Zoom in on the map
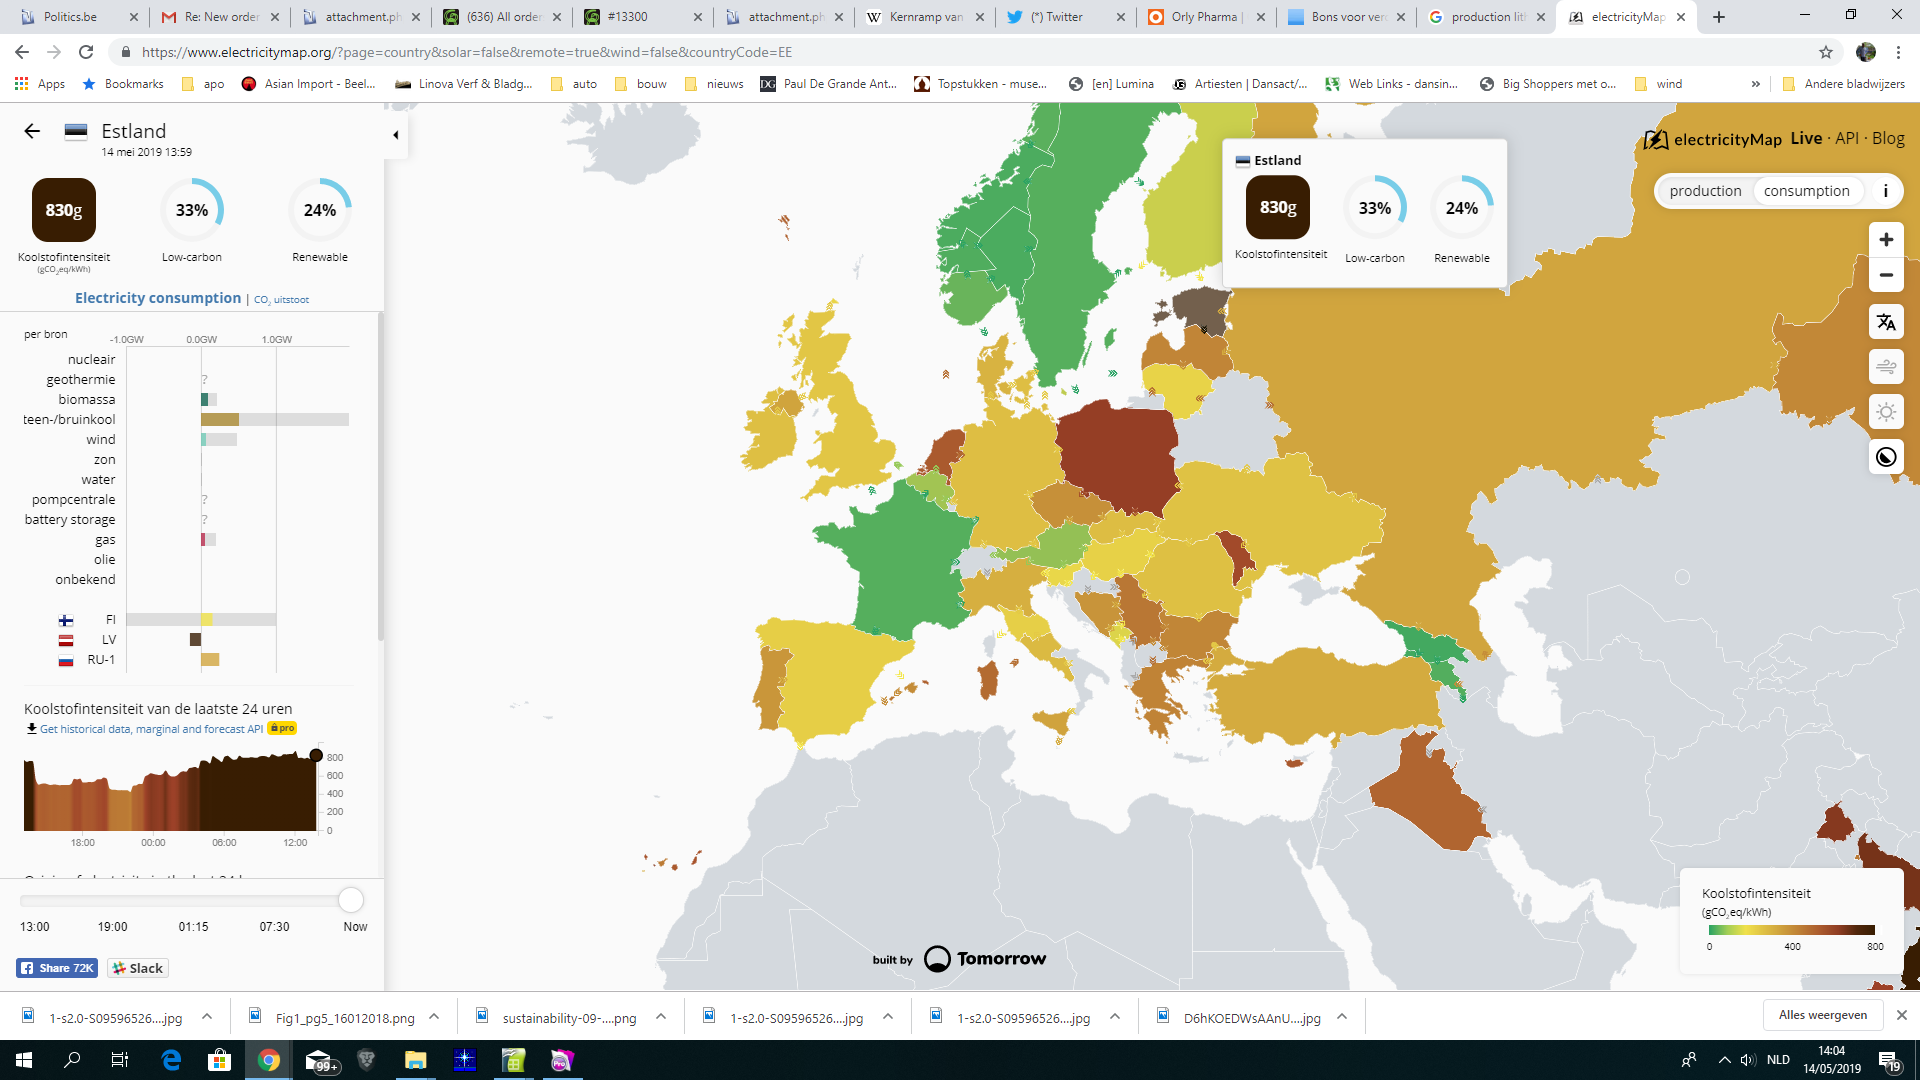 point(1886,240)
